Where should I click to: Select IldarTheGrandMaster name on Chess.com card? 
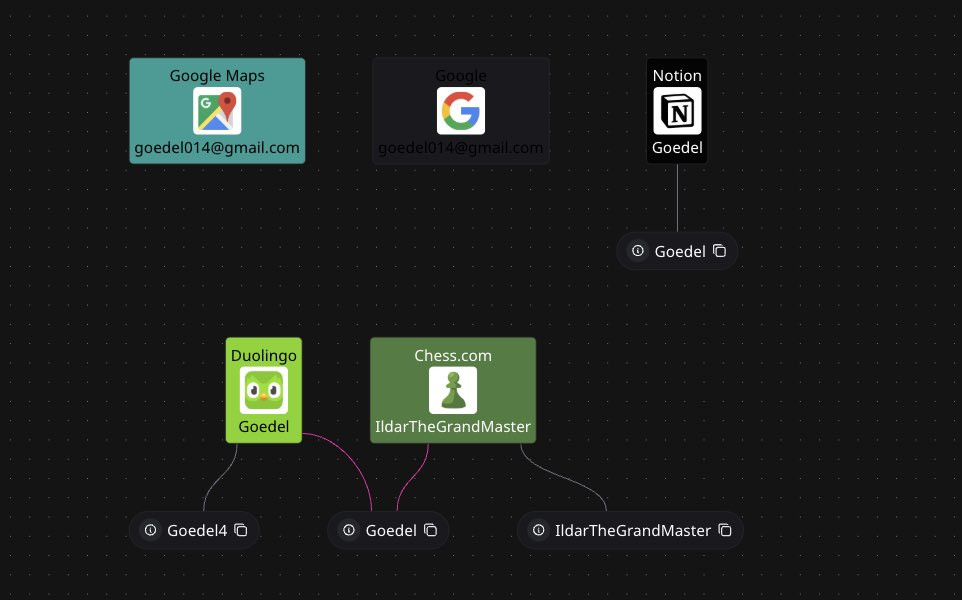(x=453, y=426)
